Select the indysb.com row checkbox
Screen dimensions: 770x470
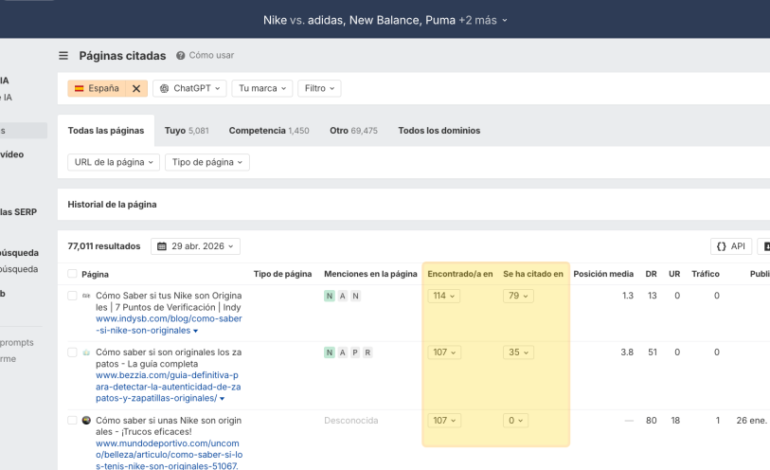(x=72, y=296)
